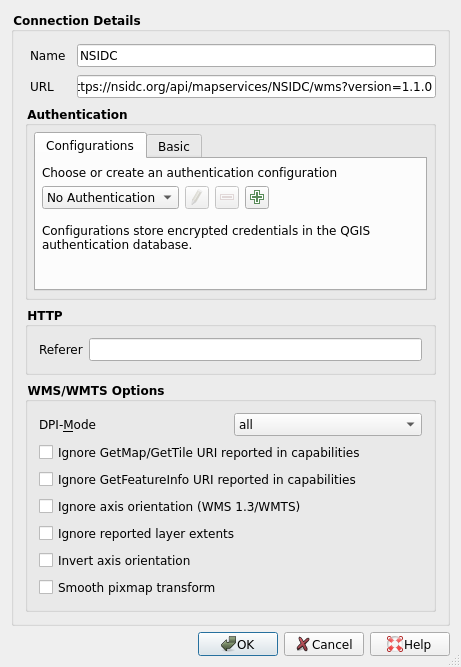The image size is (461, 667).
Task: Open Help for this dialog
Action: (x=410, y=644)
